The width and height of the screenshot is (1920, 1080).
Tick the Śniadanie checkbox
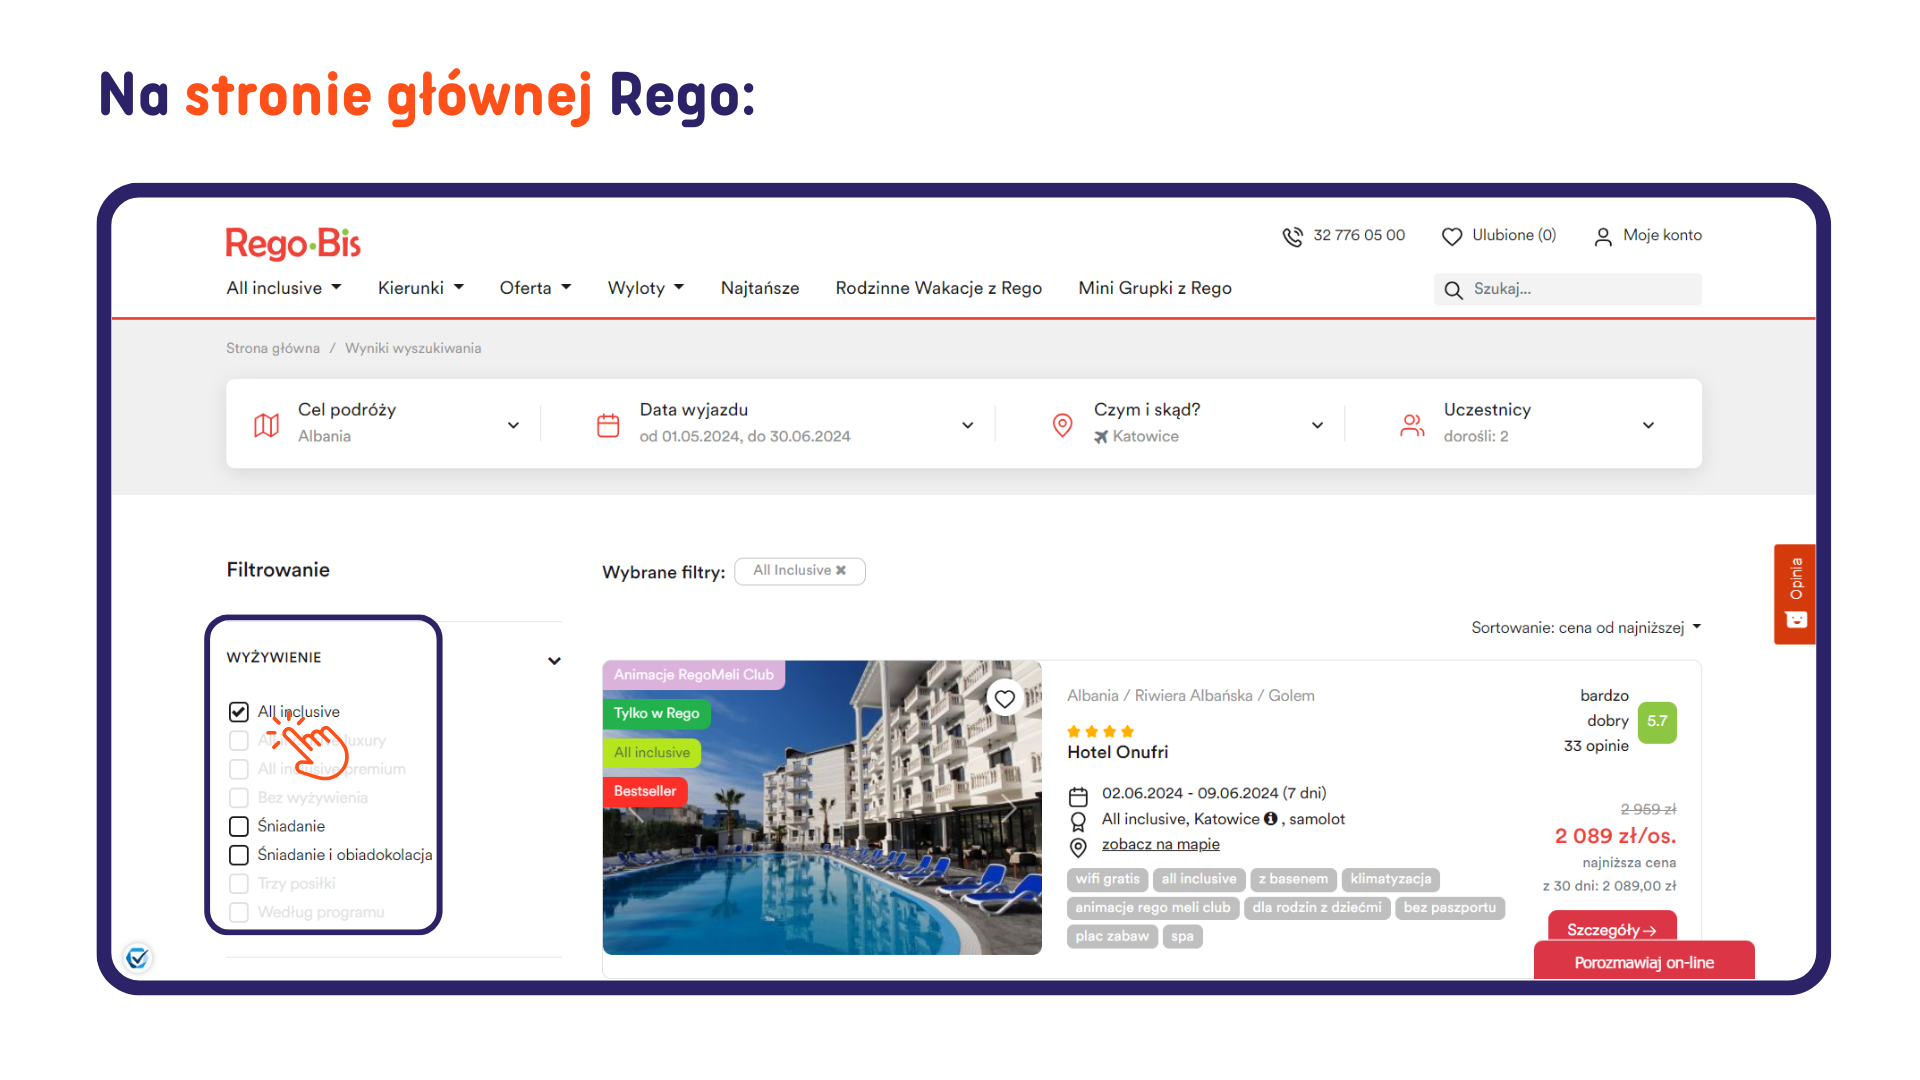pyautogui.click(x=238, y=826)
